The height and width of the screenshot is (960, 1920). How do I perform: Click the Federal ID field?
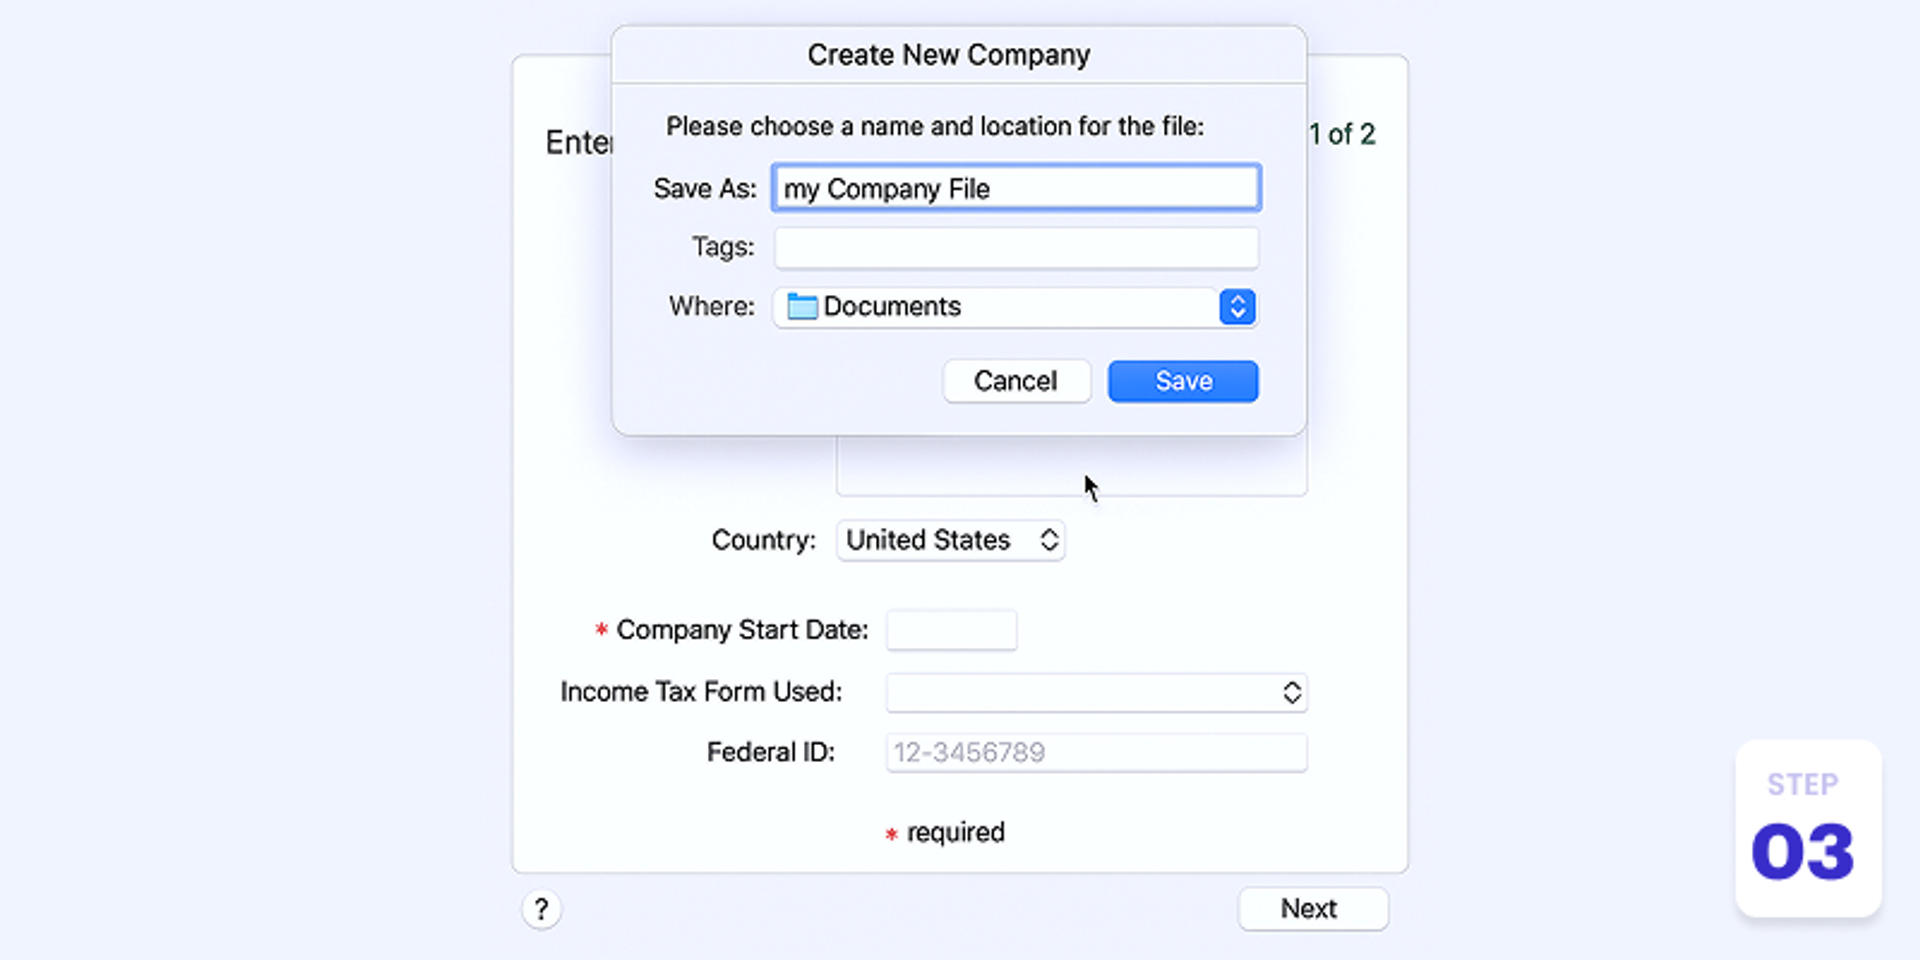(x=1096, y=752)
